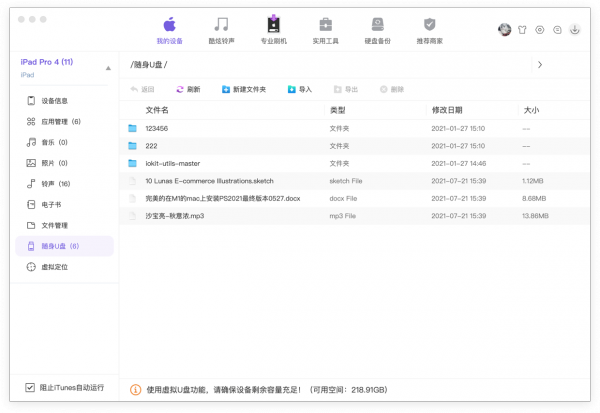Click the 导出 export button
The image size is (600, 413).
346,89
